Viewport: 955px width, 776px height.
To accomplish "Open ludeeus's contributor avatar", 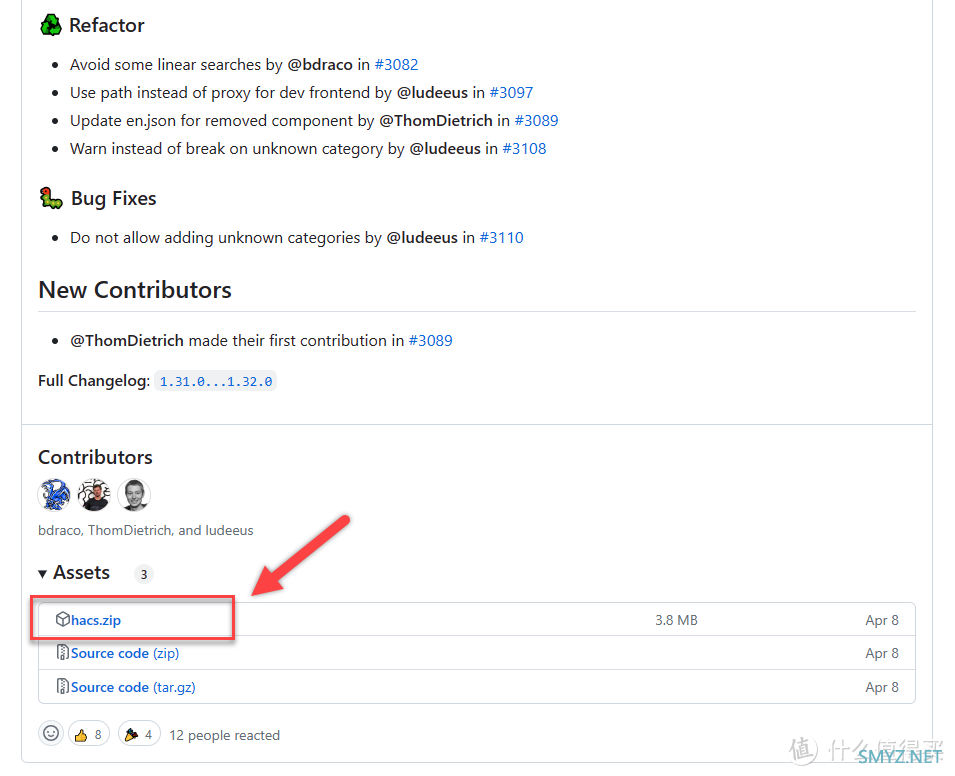I will click(x=134, y=495).
